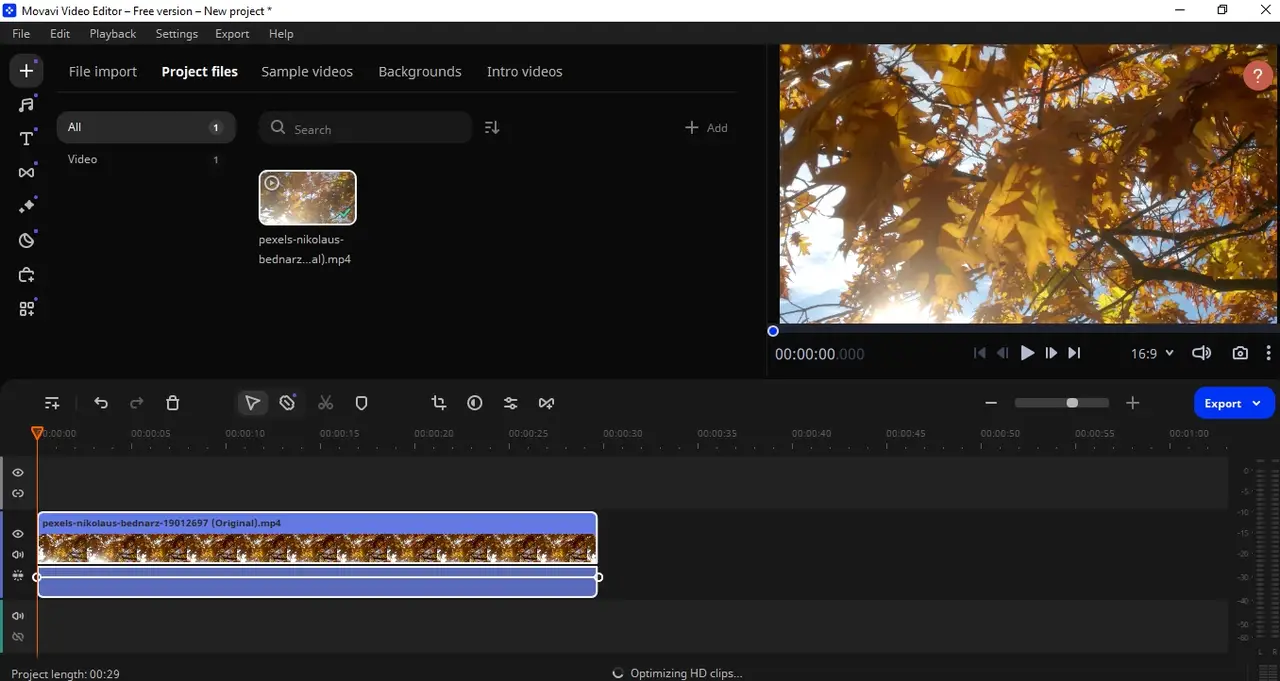Open clip properties sliders icon
The width and height of the screenshot is (1280, 681).
(x=510, y=403)
